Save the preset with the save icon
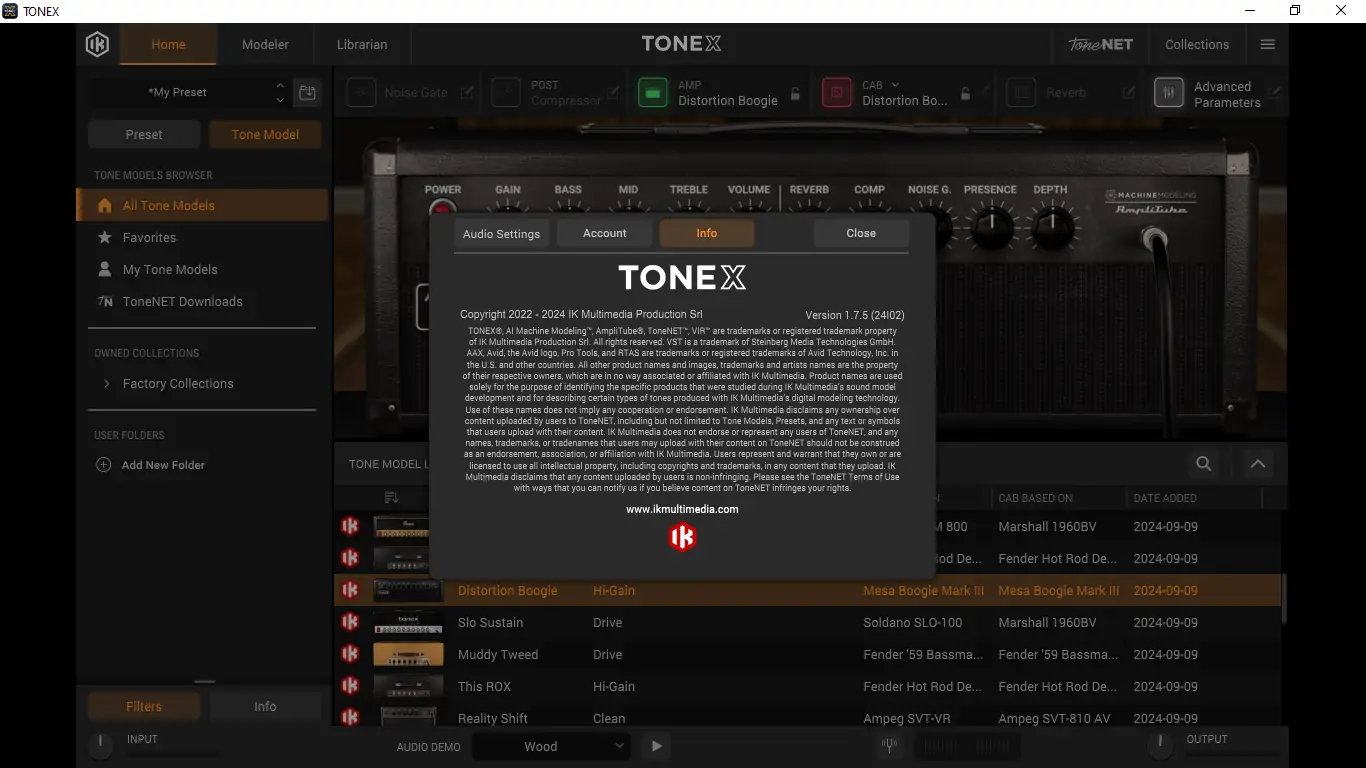The height and width of the screenshot is (768, 1366). 308,92
